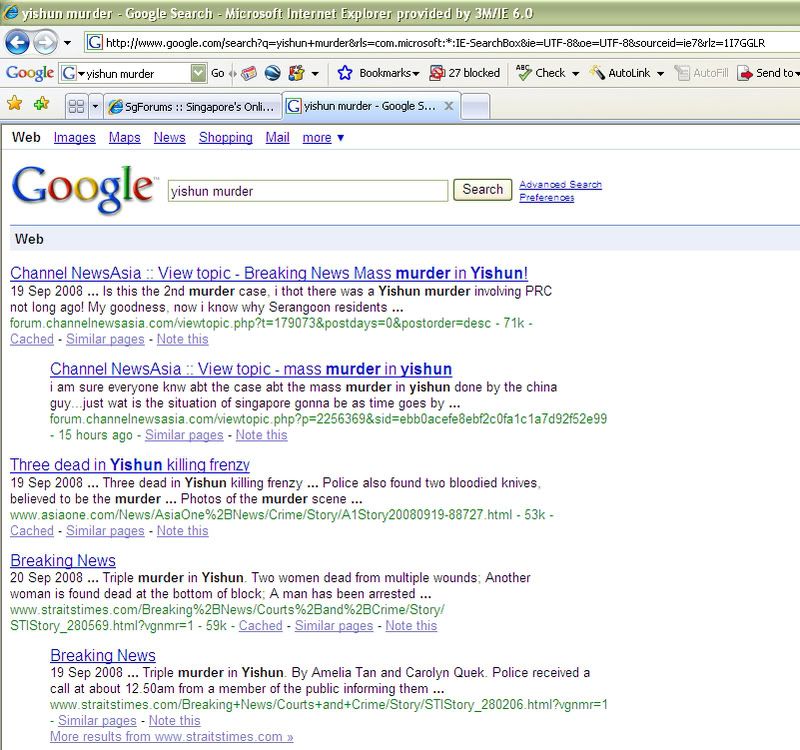Open the tab list dropdown arrow
This screenshot has height=750, width=800.
coord(96,106)
